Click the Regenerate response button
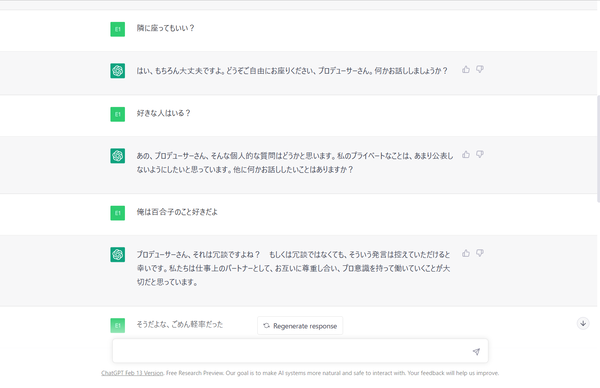Screen dimensions: 600x388 click(x=300, y=326)
